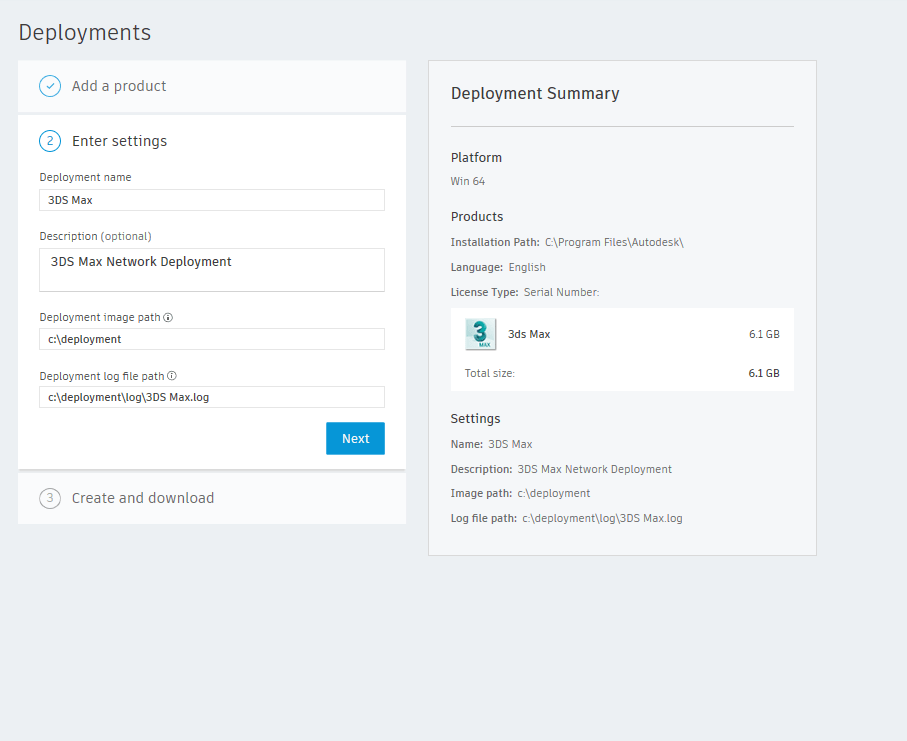Click the checkmark icon for Add a product

point(50,86)
